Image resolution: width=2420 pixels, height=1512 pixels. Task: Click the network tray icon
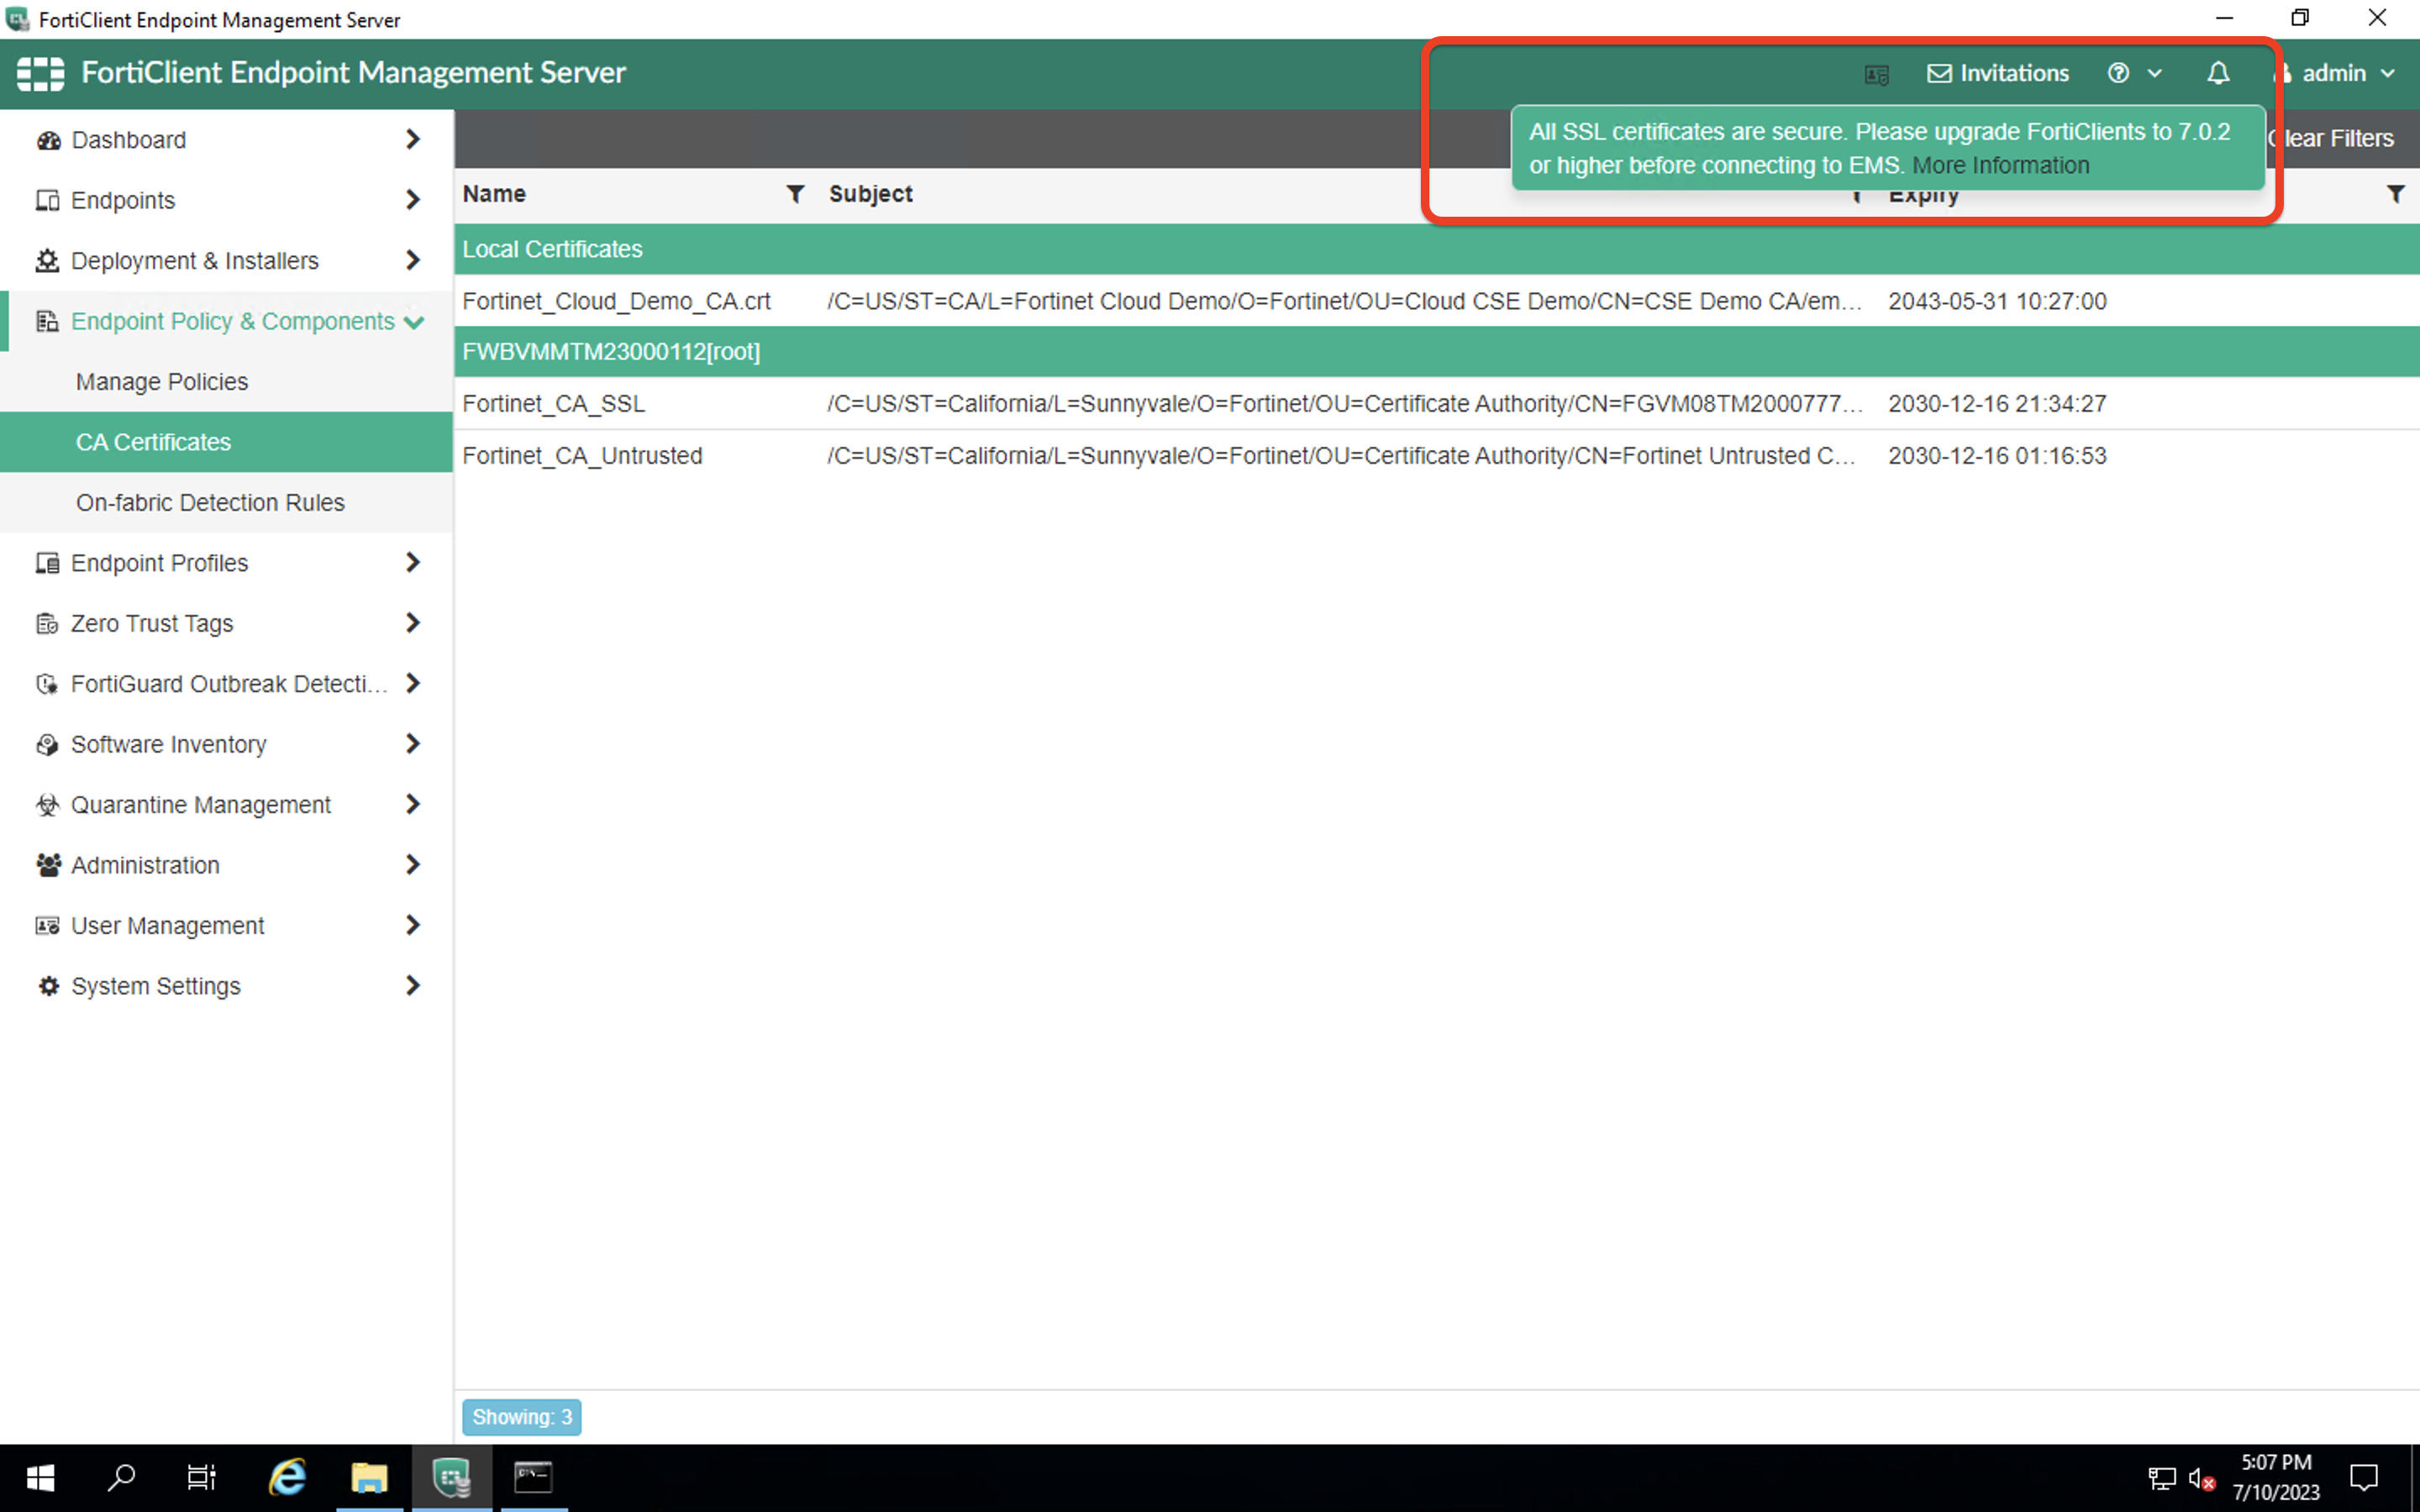click(2161, 1479)
